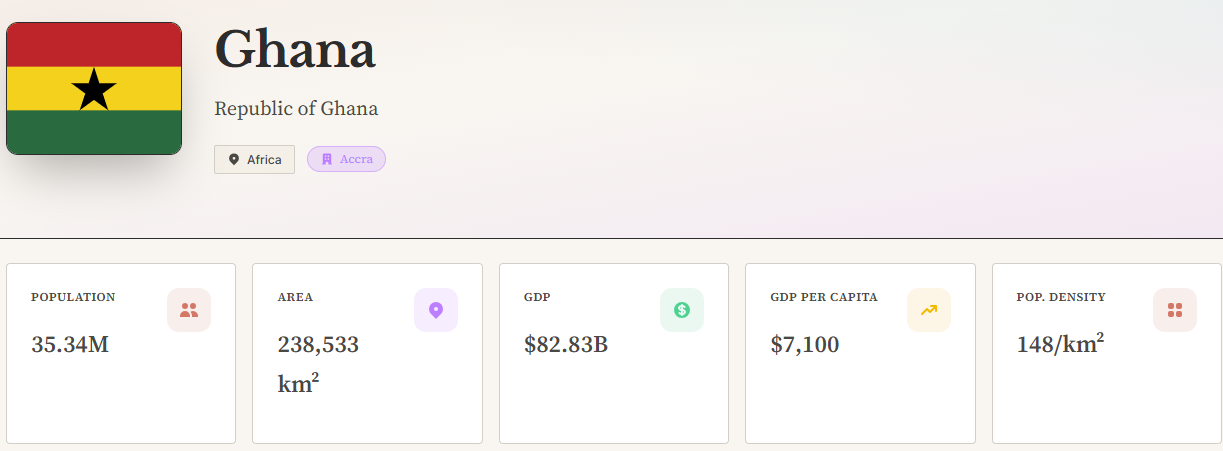The height and width of the screenshot is (451, 1223).
Task: Click the bookmark icon in Accra badge
Action: pyautogui.click(x=327, y=159)
